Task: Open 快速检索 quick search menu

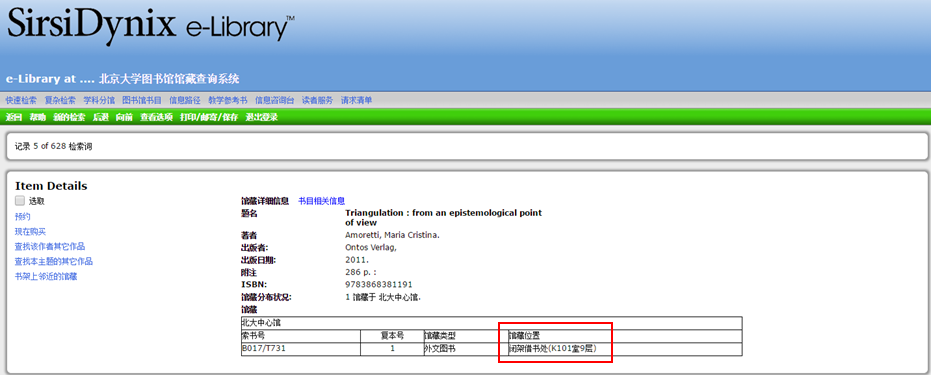Action: (x=21, y=100)
